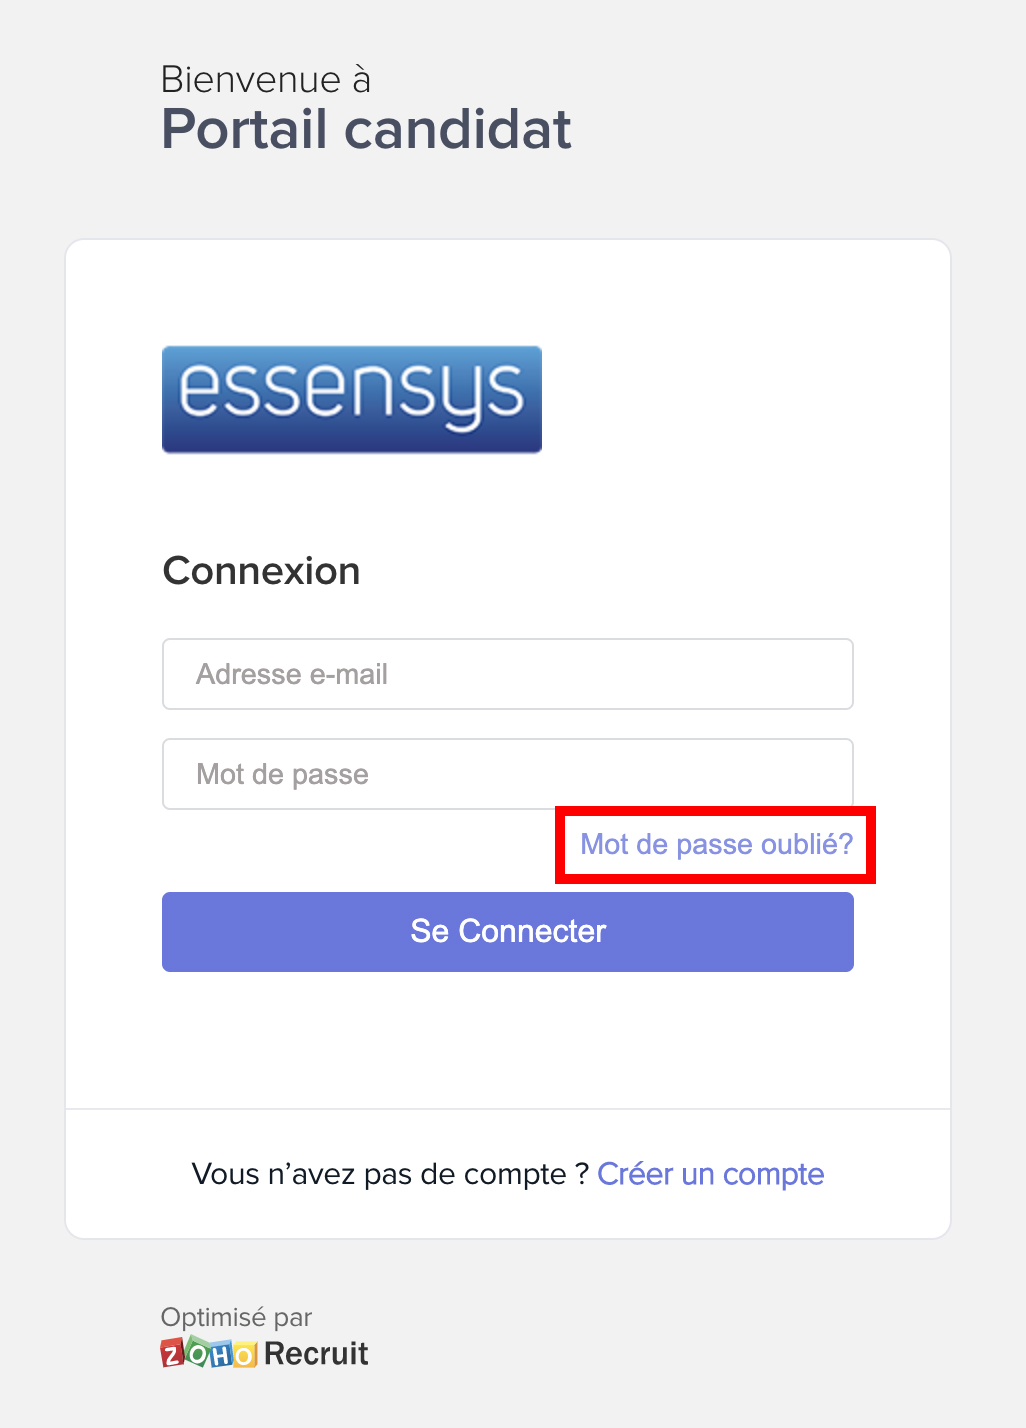The image size is (1026, 1428).
Task: Select Créer un compte
Action: (x=711, y=1174)
